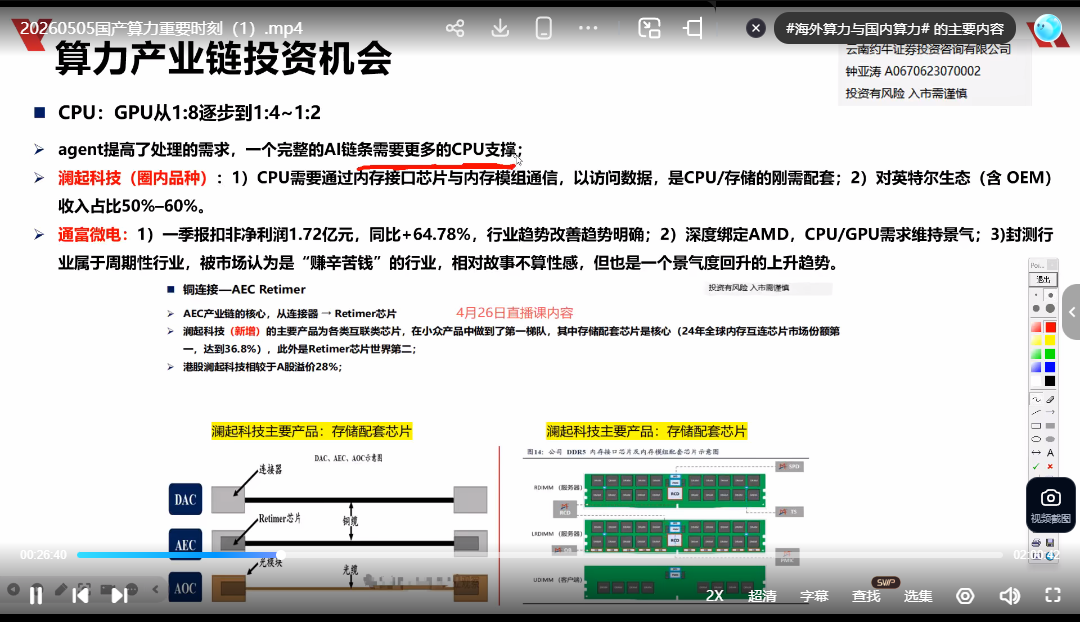Open the 选集 episode list

917,596
